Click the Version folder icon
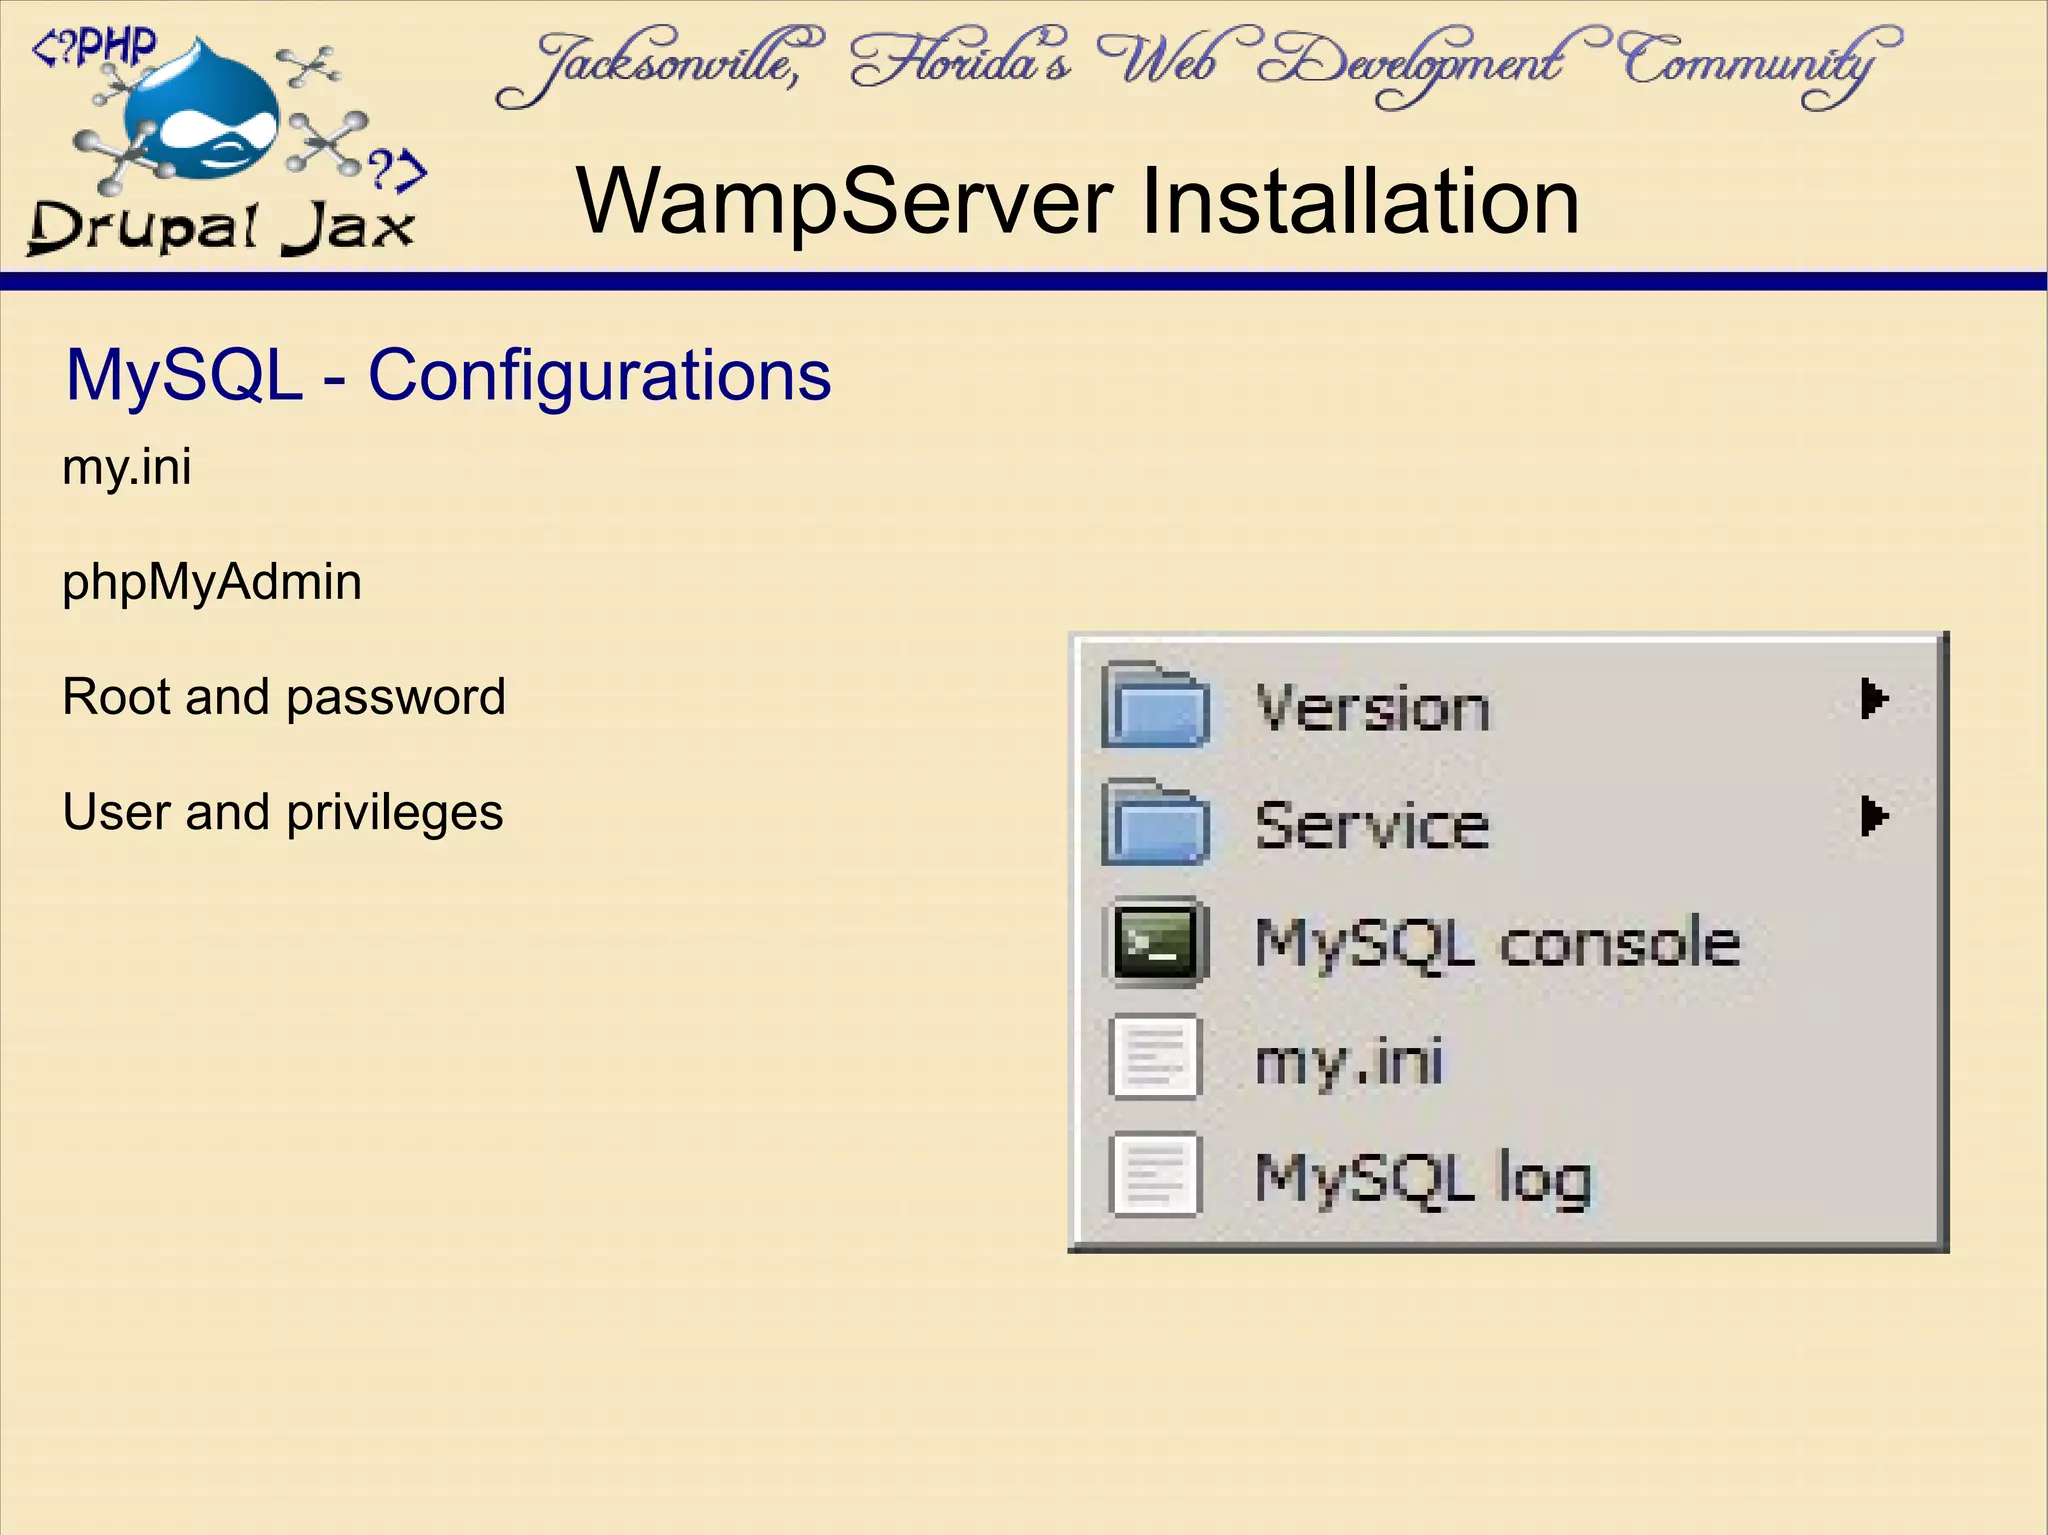This screenshot has height=1535, width=2048. (1155, 706)
